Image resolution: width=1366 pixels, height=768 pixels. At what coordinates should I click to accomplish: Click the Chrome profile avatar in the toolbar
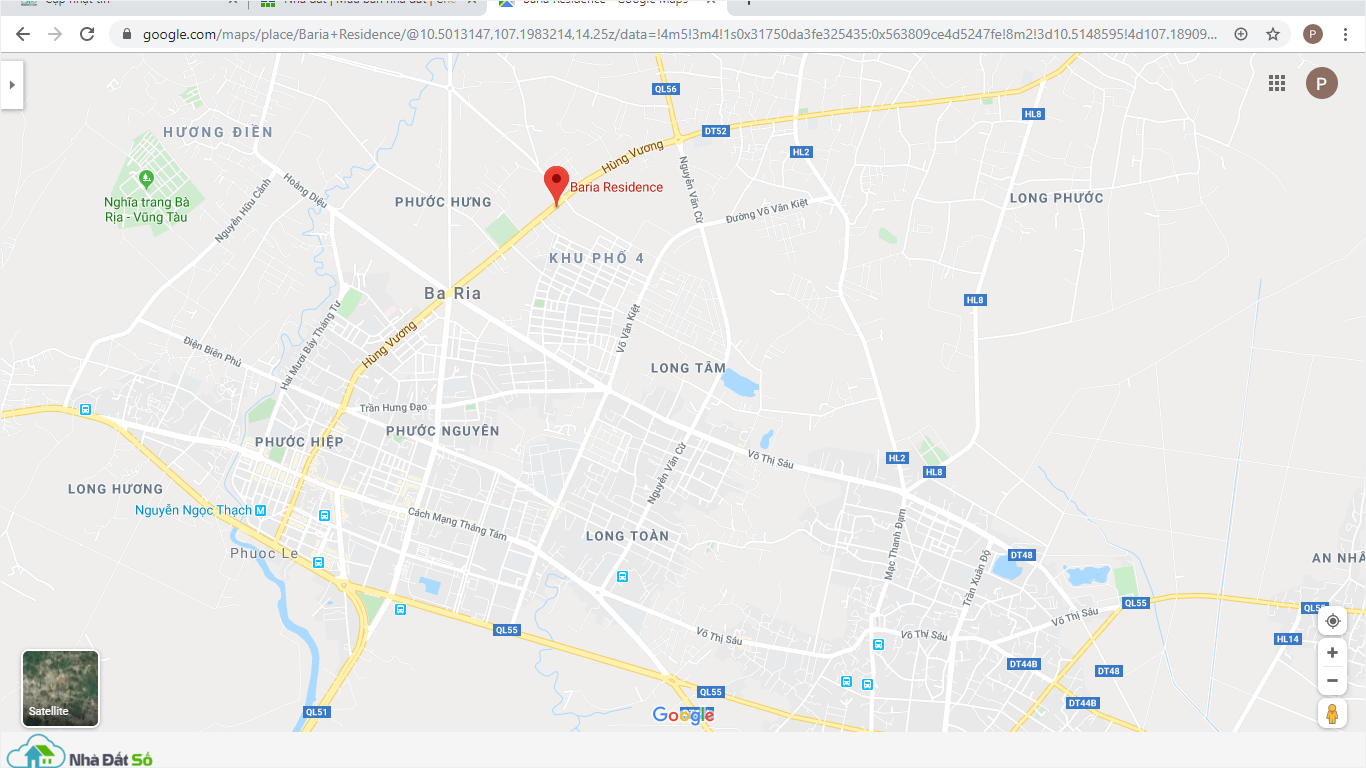point(1313,34)
